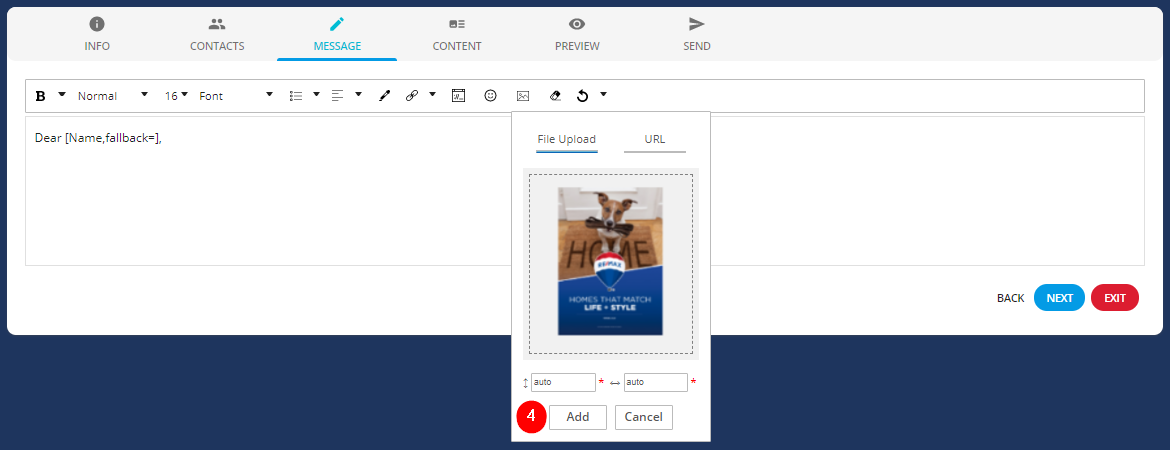1170x450 pixels.
Task: Click the undo arrow icon
Action: click(583, 96)
